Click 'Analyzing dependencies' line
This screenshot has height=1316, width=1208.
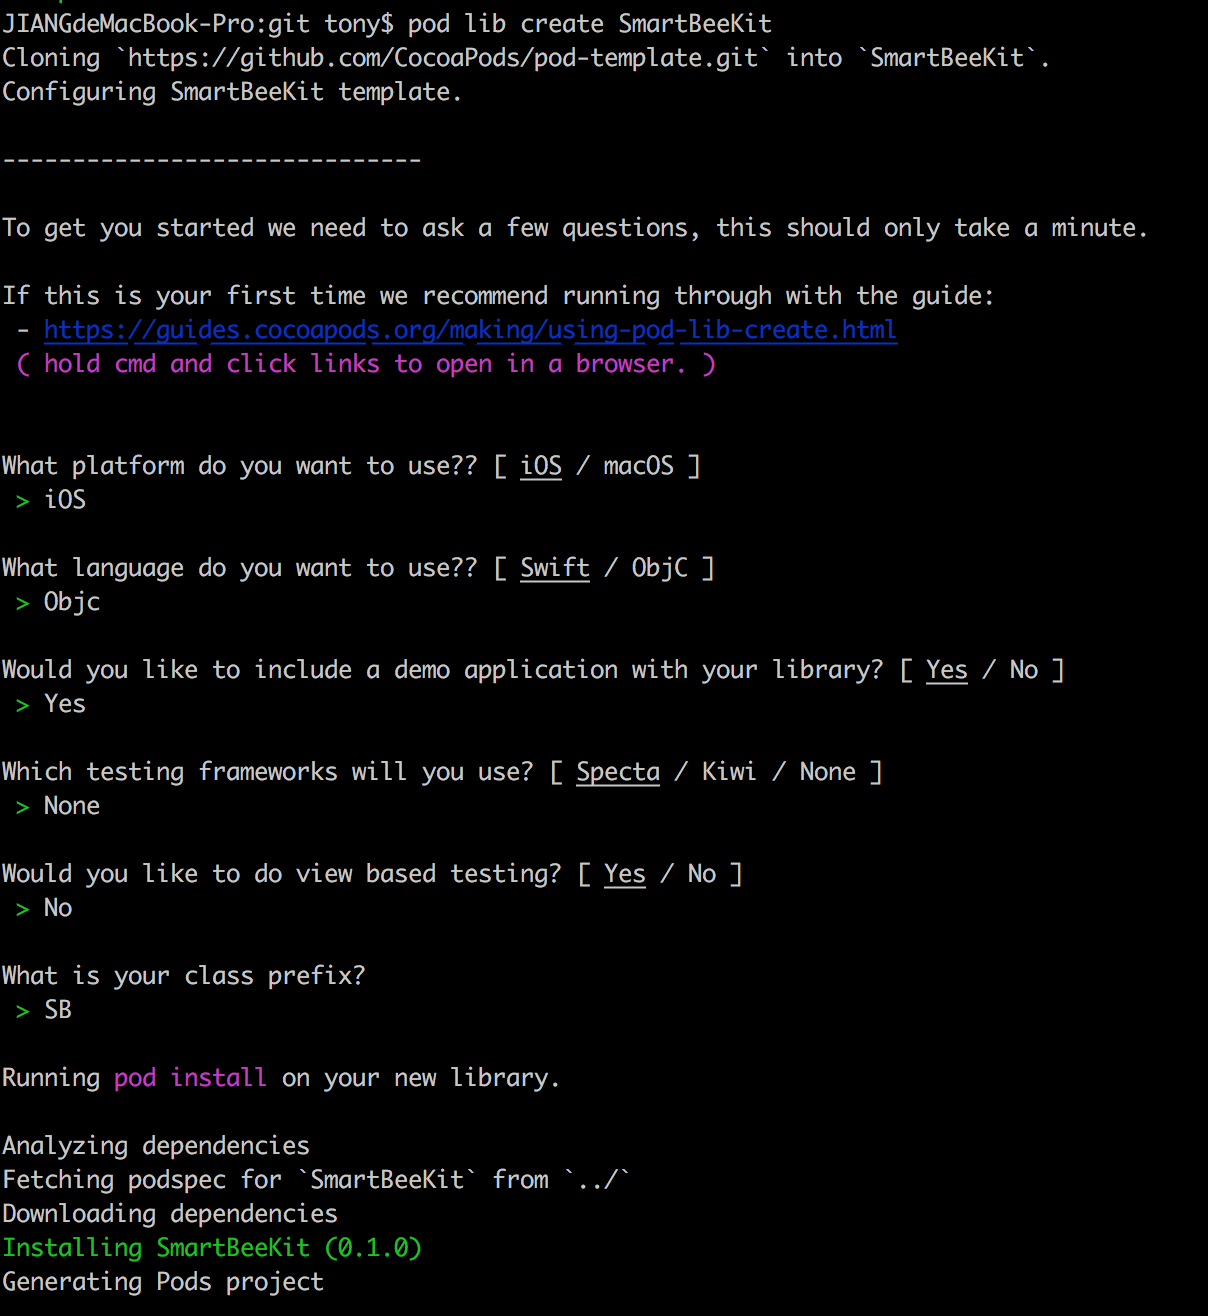point(156,1146)
